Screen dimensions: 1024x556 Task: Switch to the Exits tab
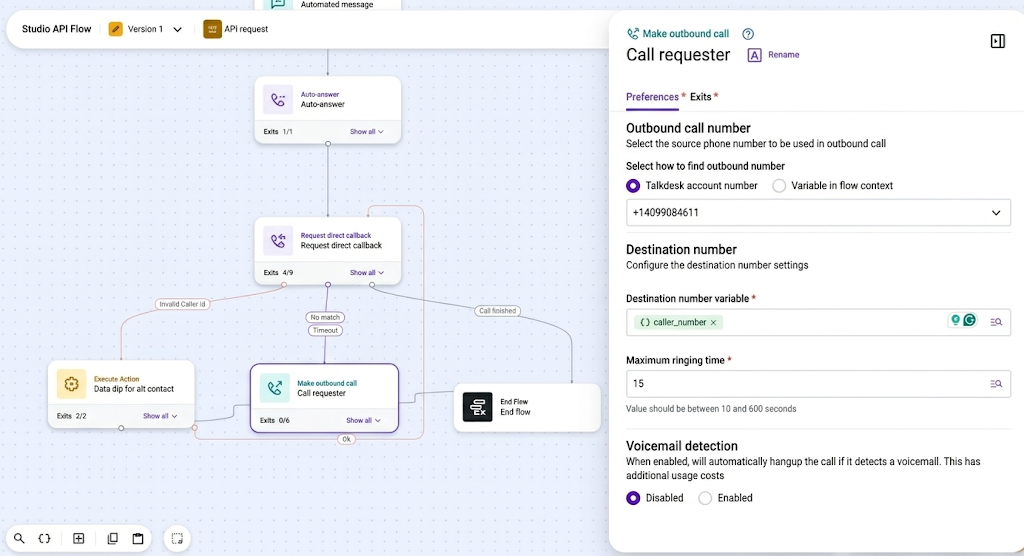(701, 97)
